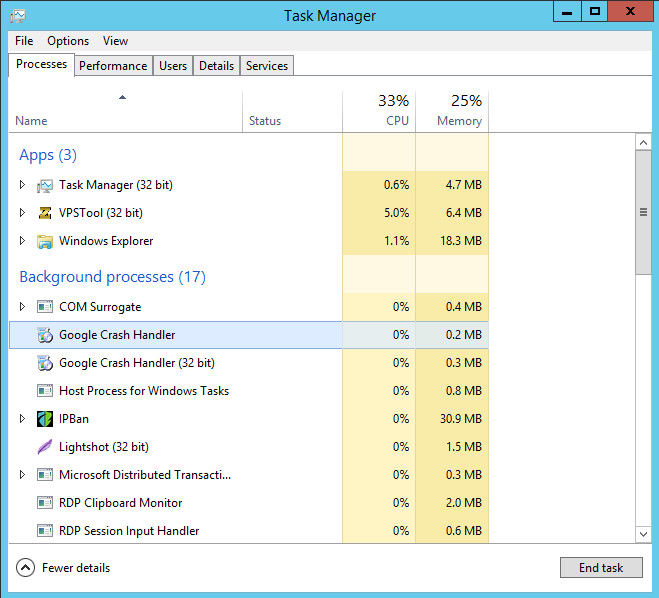Open the Services tab
This screenshot has height=598, width=659.
267,66
